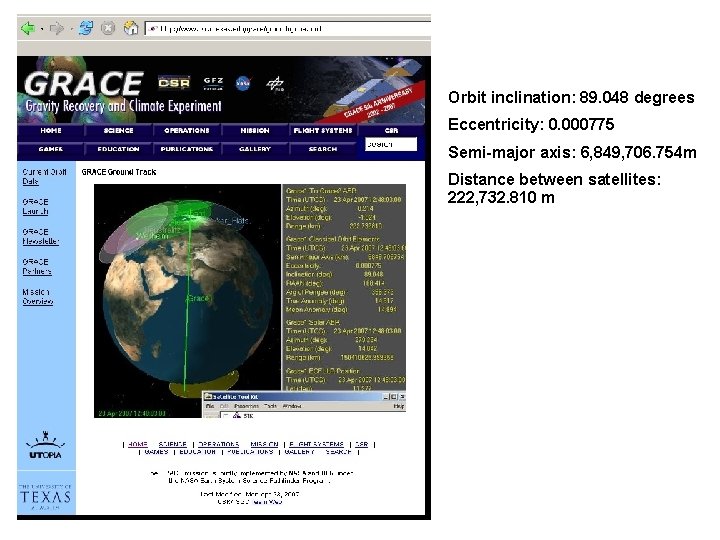This screenshot has height=540, width=720.
Task: Click the Satellite Tool Kit window title bar
Action: (304, 397)
